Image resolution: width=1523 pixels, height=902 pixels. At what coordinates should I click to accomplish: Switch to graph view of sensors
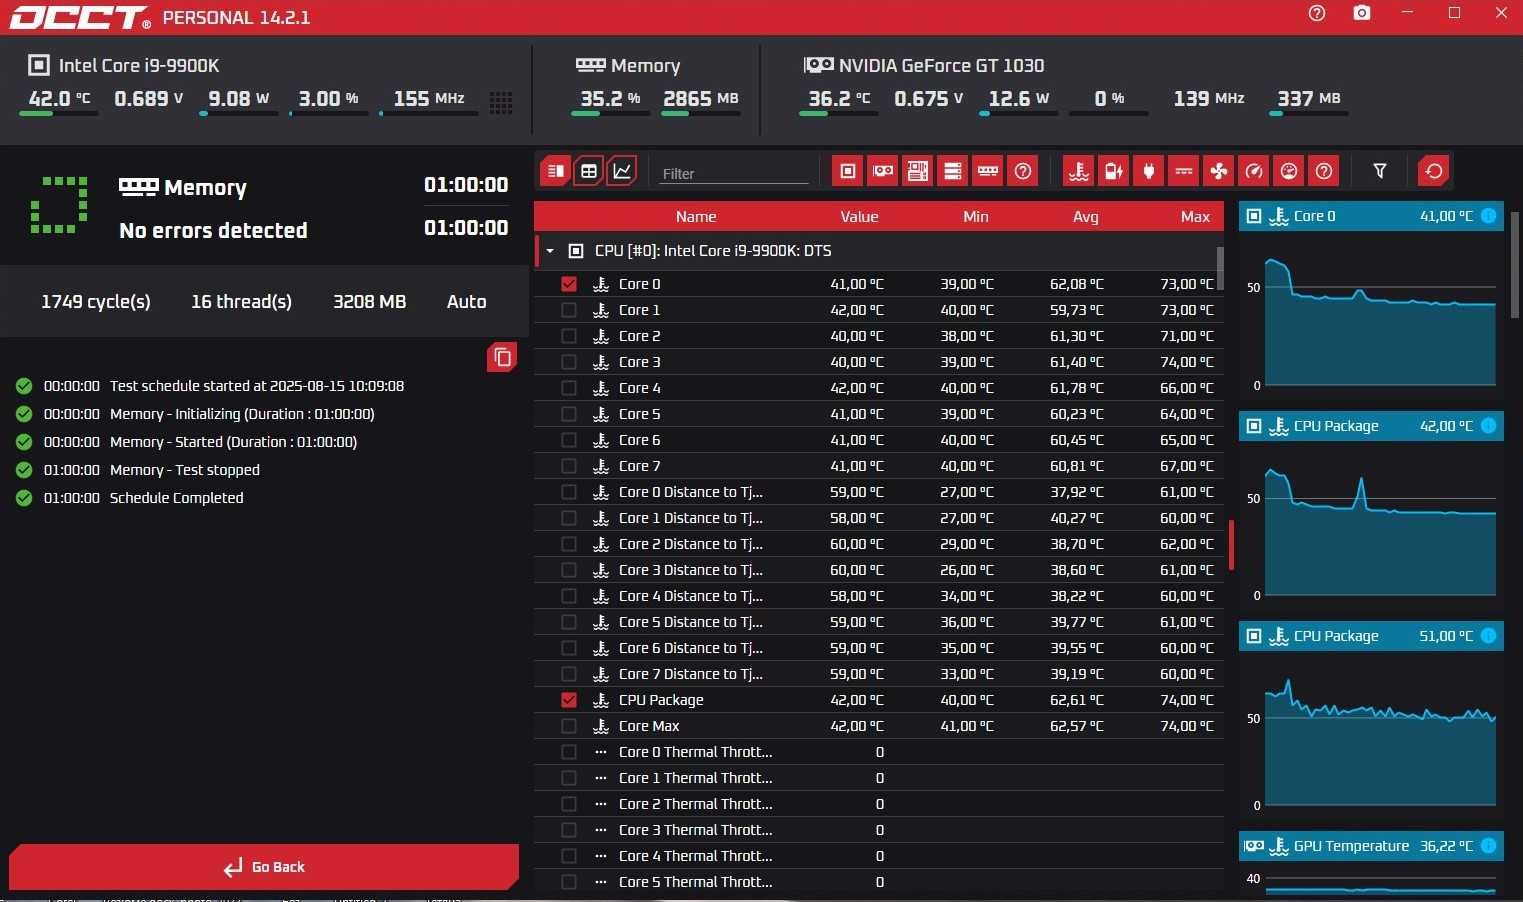tap(622, 171)
